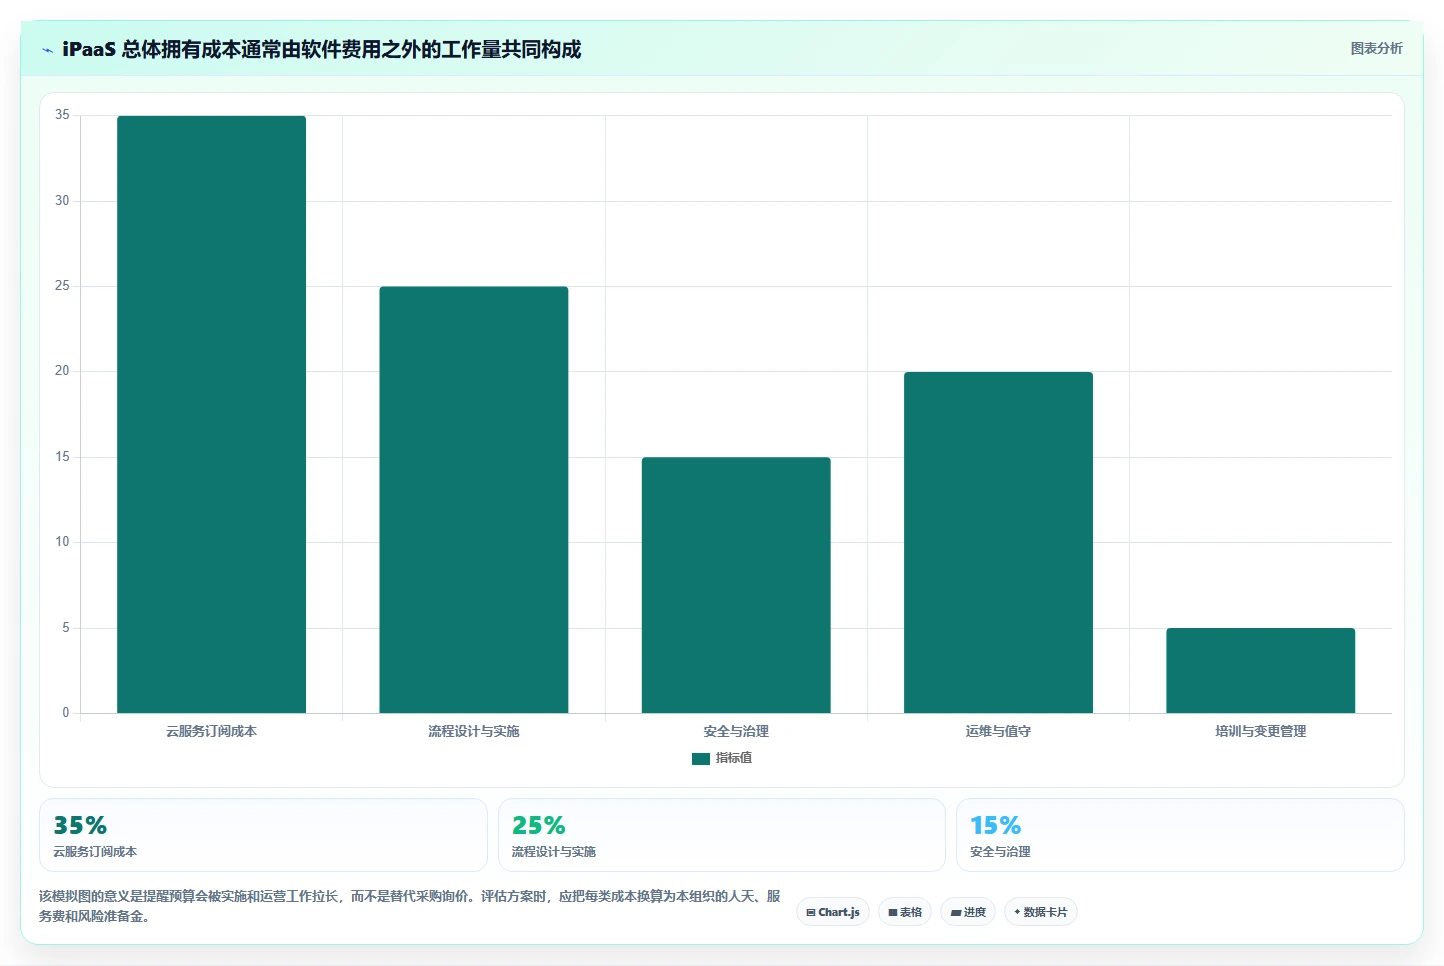
Task: Click the 数据卡片 tag chip
Action: (1040, 912)
